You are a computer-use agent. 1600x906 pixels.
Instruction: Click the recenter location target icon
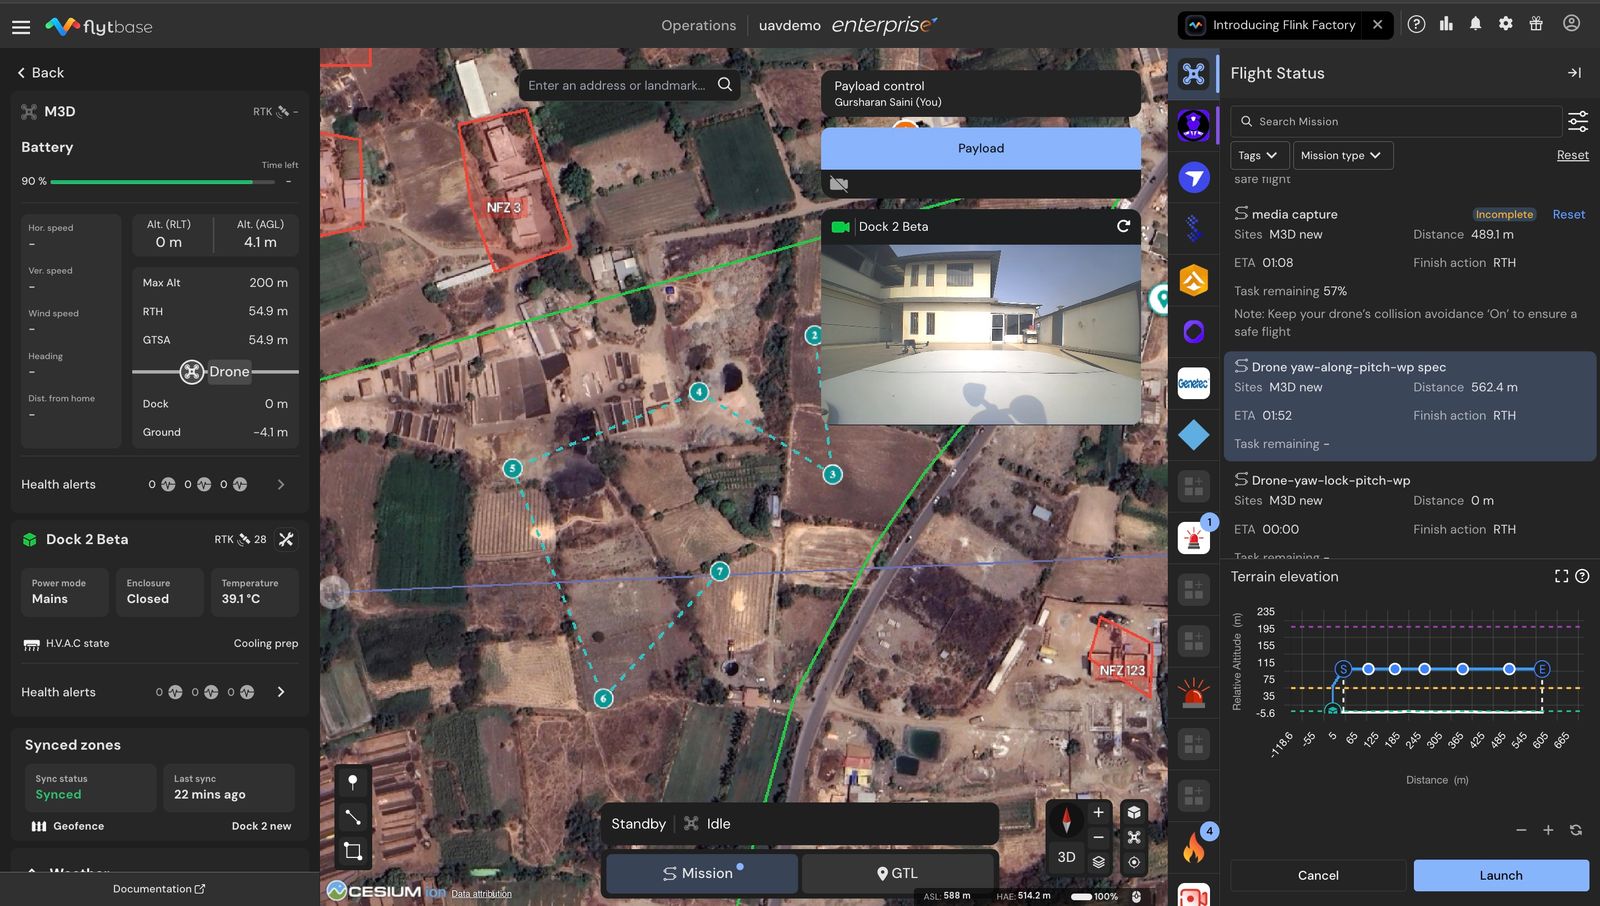click(x=1134, y=862)
